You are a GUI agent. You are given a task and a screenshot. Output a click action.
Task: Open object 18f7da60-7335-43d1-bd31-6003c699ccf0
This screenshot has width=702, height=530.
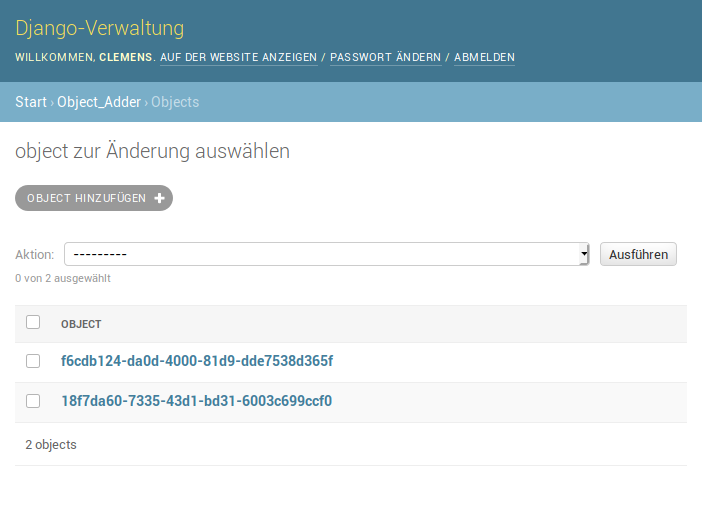196,401
